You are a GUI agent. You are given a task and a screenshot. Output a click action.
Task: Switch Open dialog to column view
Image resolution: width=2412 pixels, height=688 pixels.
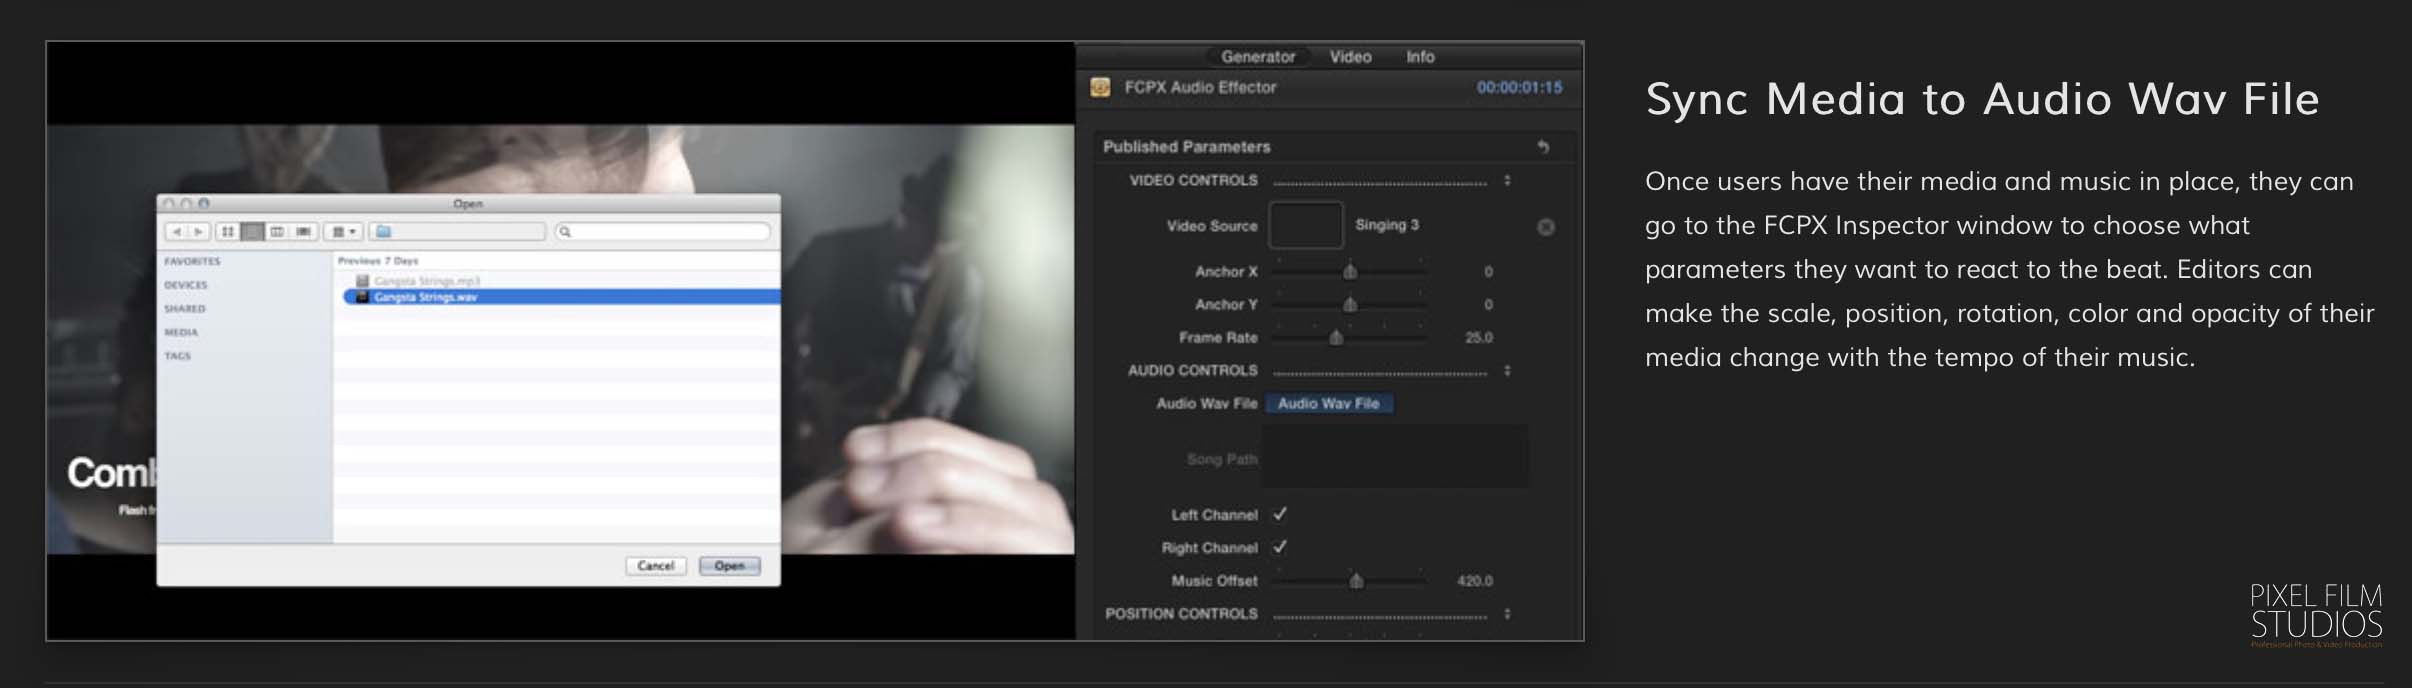point(277,232)
